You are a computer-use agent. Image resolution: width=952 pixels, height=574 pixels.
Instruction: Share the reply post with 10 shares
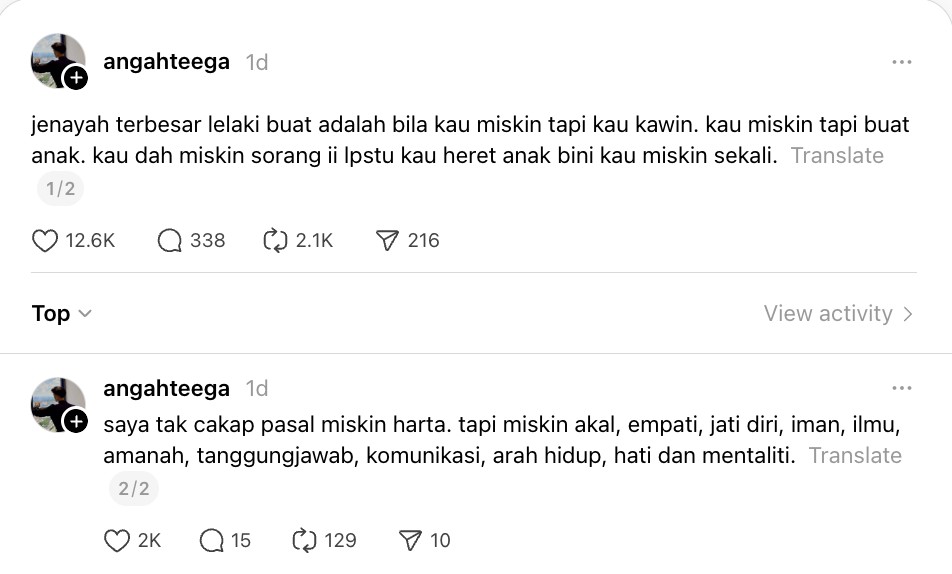[x=410, y=541]
